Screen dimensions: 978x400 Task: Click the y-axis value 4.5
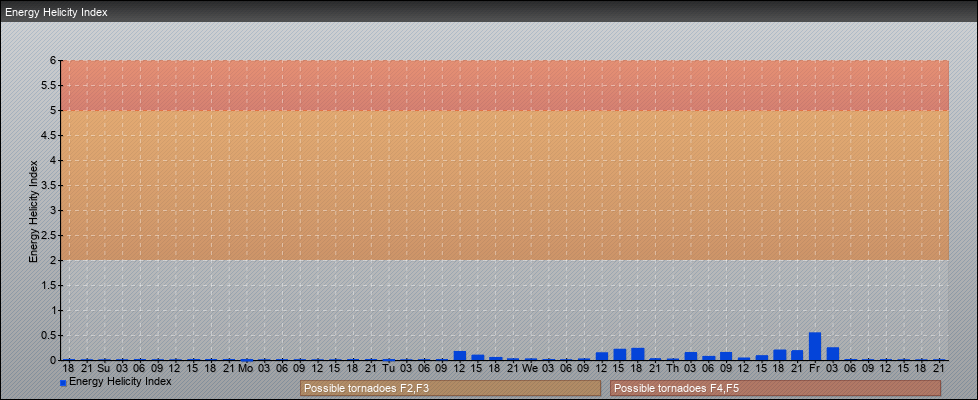click(x=50, y=135)
